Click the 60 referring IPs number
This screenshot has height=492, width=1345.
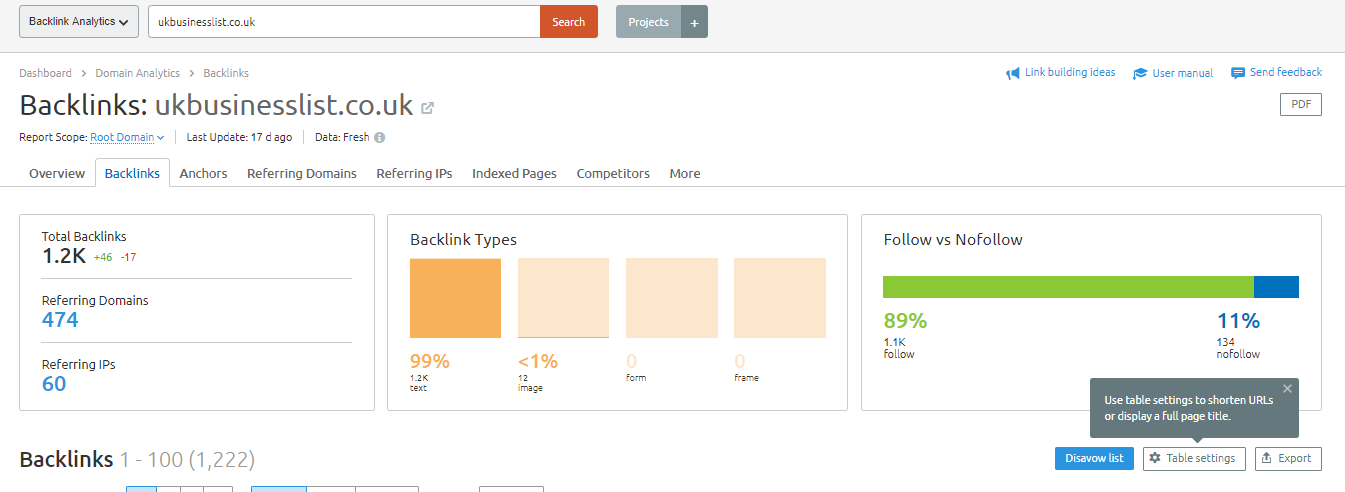coord(54,383)
